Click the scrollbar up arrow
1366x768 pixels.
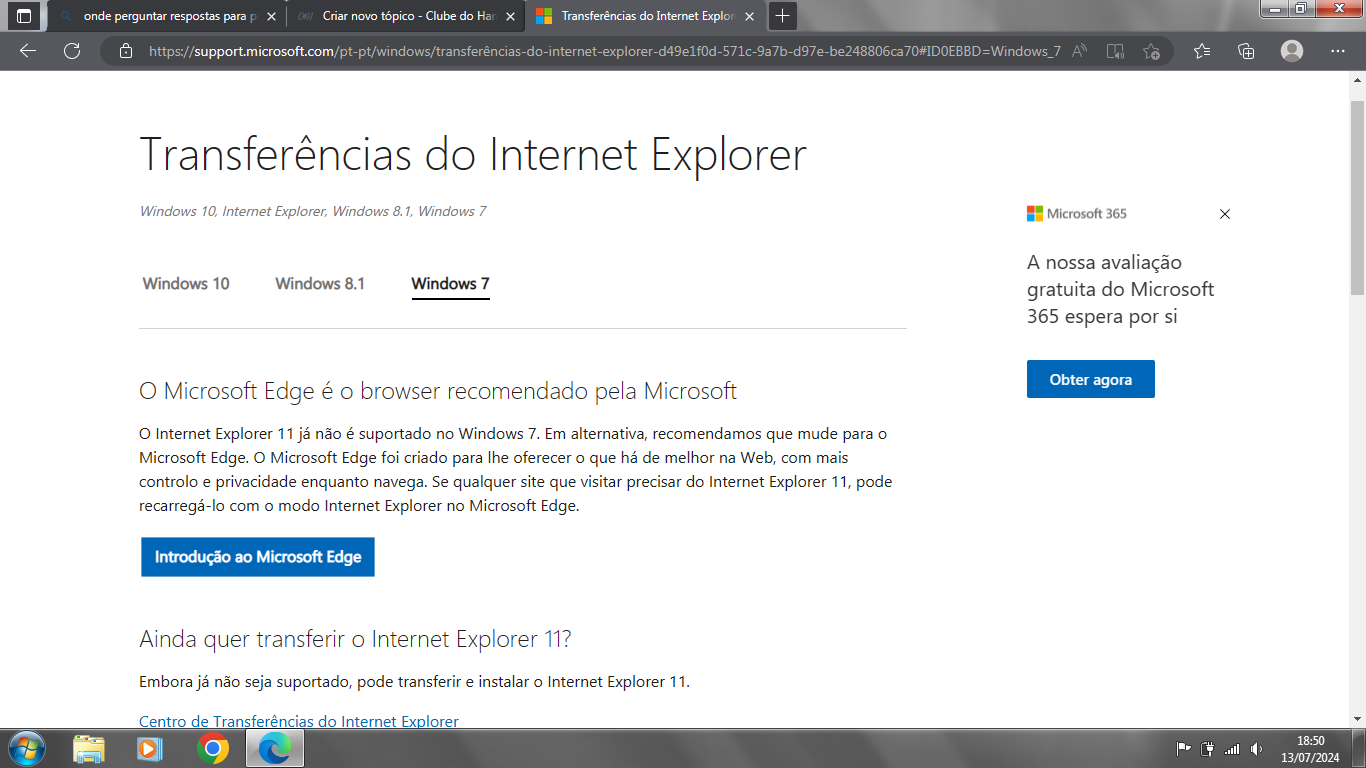1357,79
